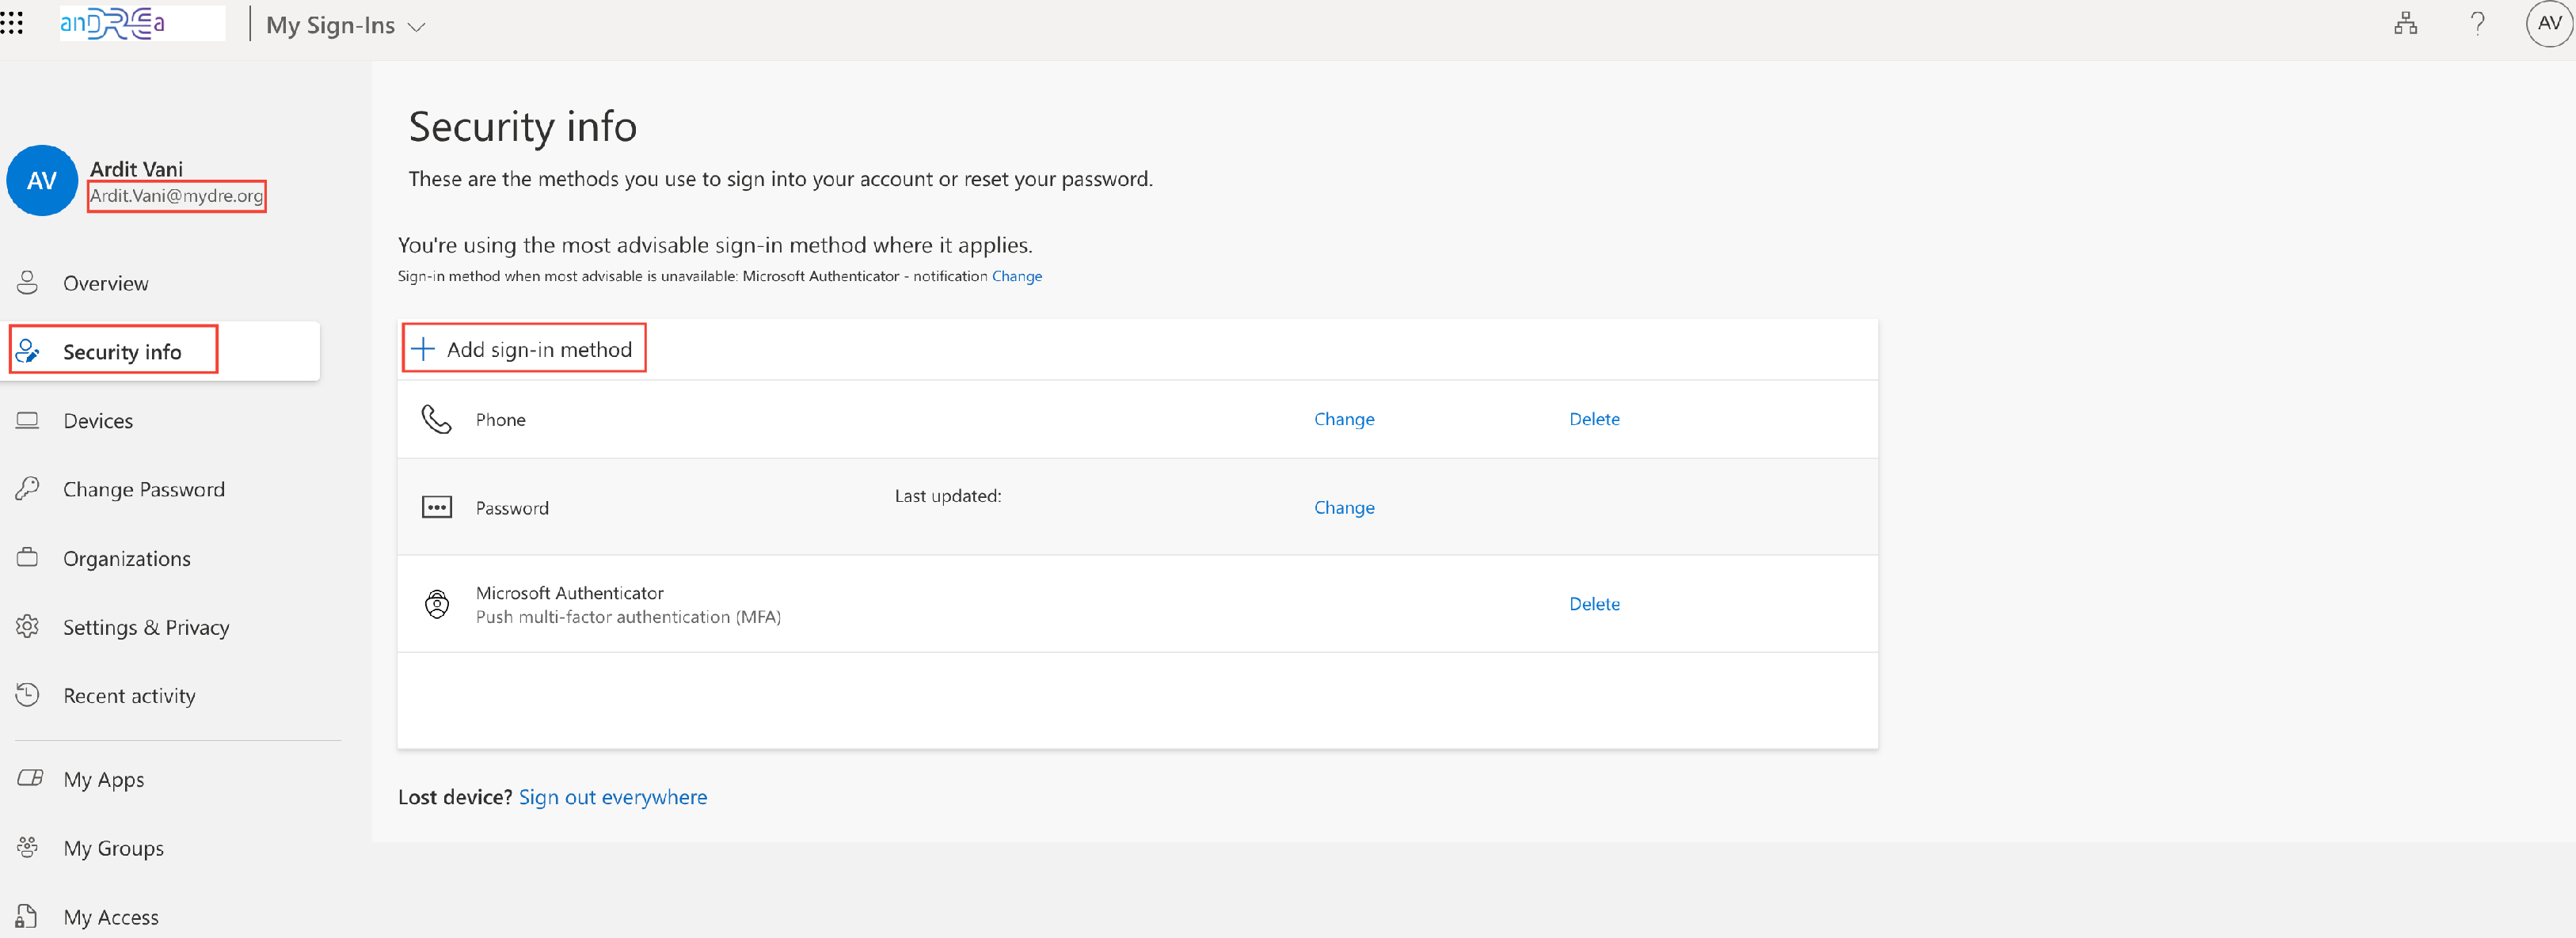The image size is (2576, 938).
Task: Click Add sign-in method button
Action: [524, 349]
